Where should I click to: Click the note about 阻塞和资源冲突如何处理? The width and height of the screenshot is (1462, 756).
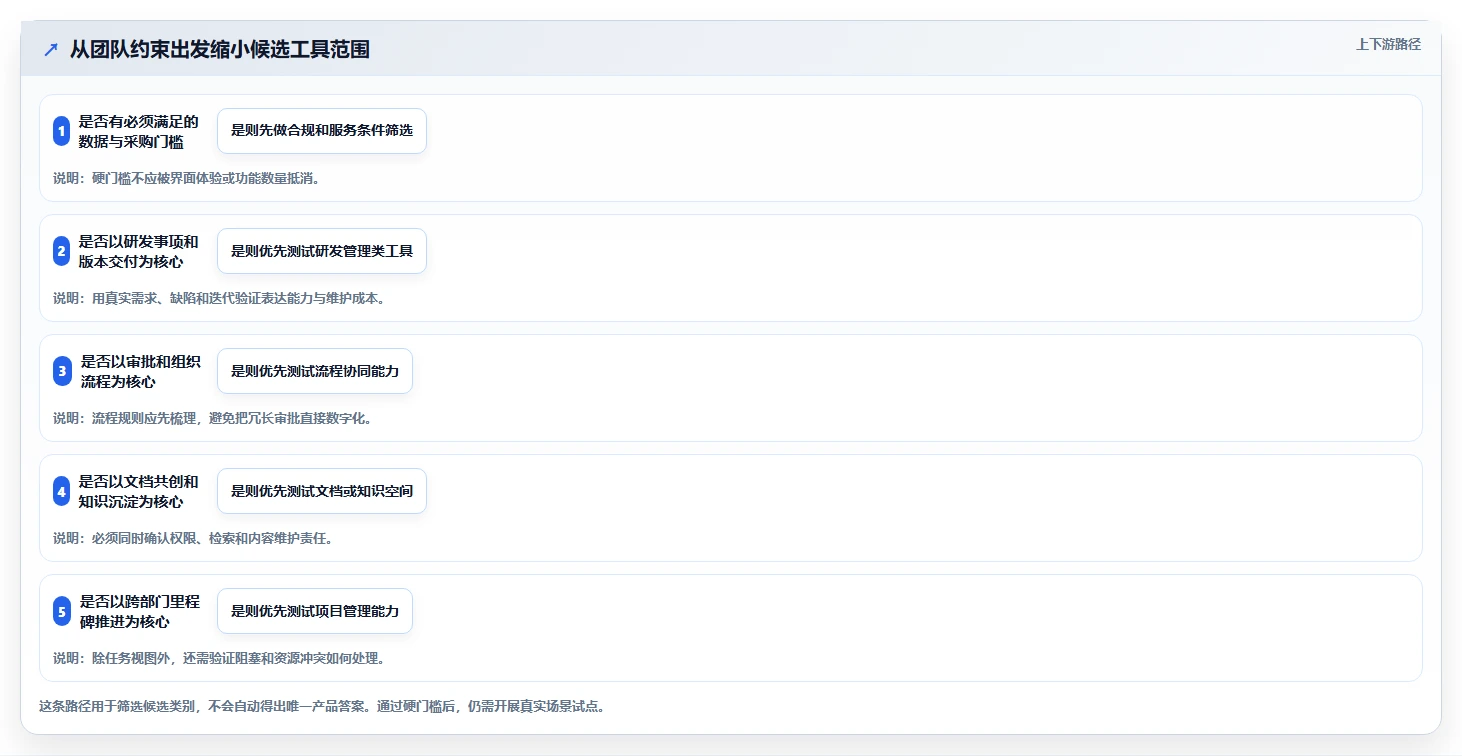point(219,658)
